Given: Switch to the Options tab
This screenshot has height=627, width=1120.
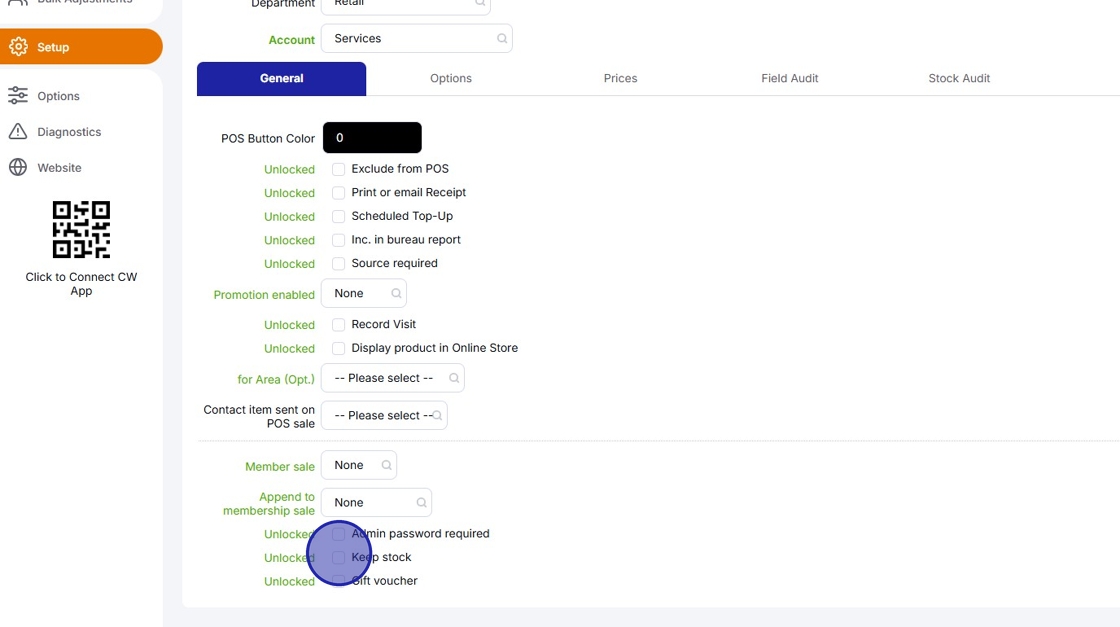Looking at the screenshot, I should (x=451, y=79).
